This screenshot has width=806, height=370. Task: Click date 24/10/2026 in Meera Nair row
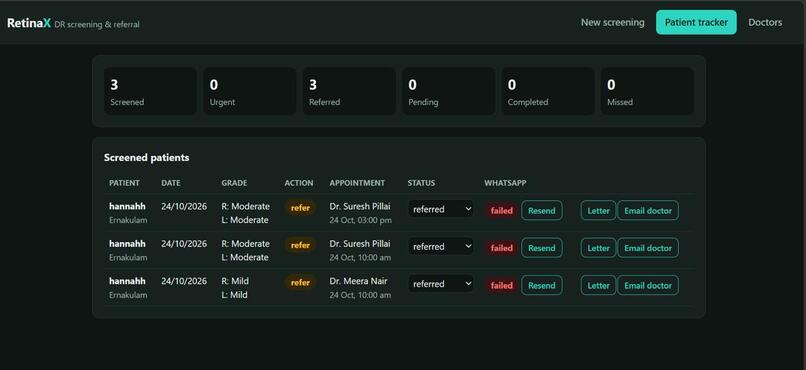coord(184,281)
